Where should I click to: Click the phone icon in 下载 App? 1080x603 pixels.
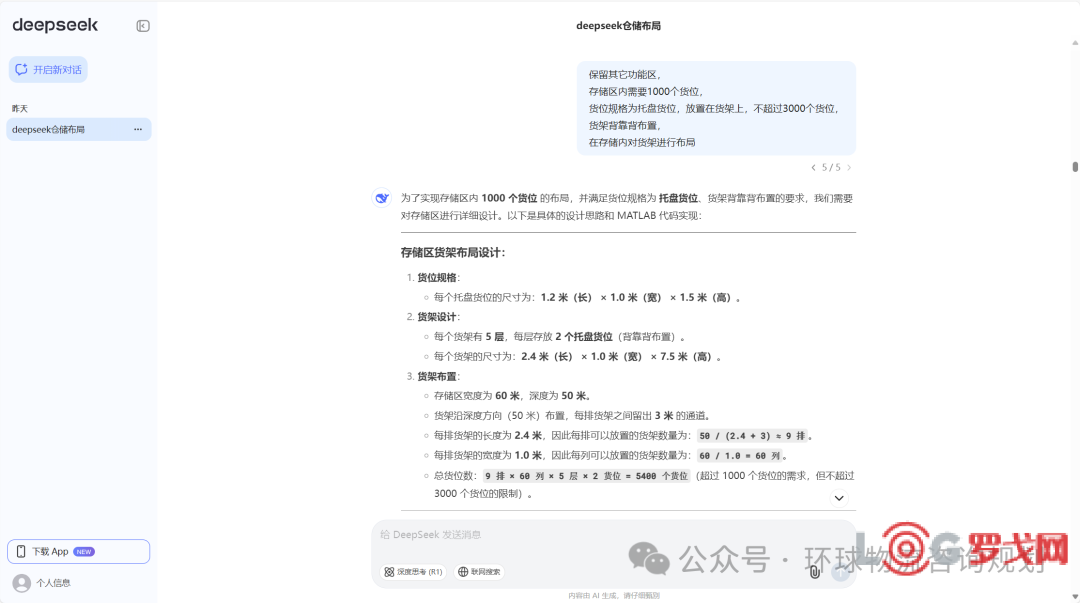pos(21,551)
